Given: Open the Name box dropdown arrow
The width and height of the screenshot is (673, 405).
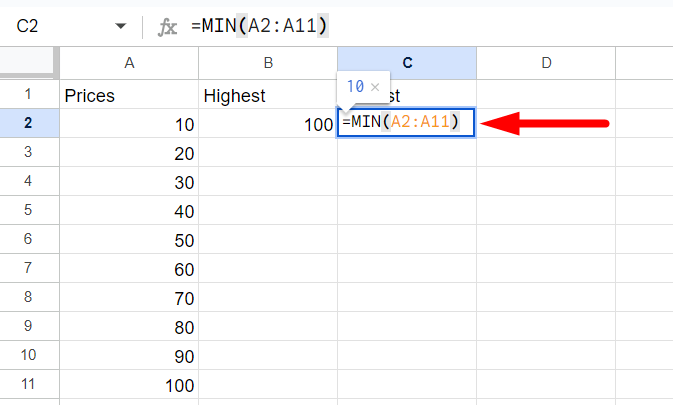Looking at the screenshot, I should (121, 25).
